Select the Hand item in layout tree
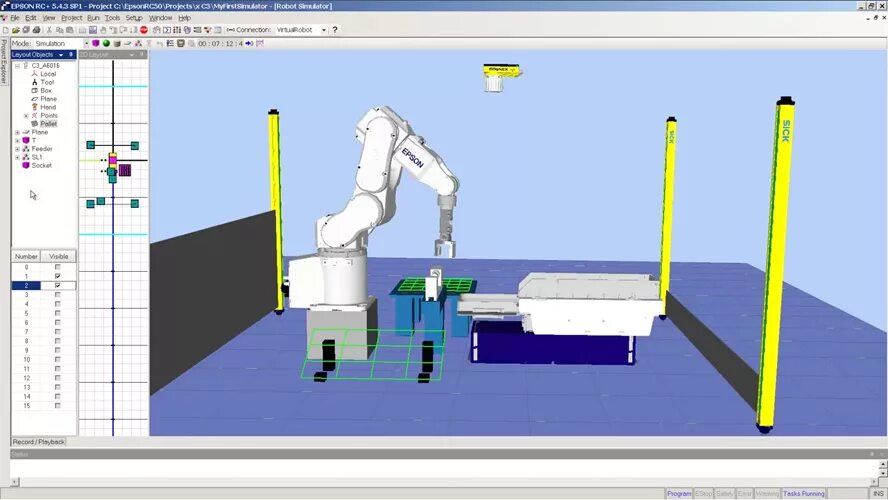This screenshot has width=888, height=500. (48, 107)
